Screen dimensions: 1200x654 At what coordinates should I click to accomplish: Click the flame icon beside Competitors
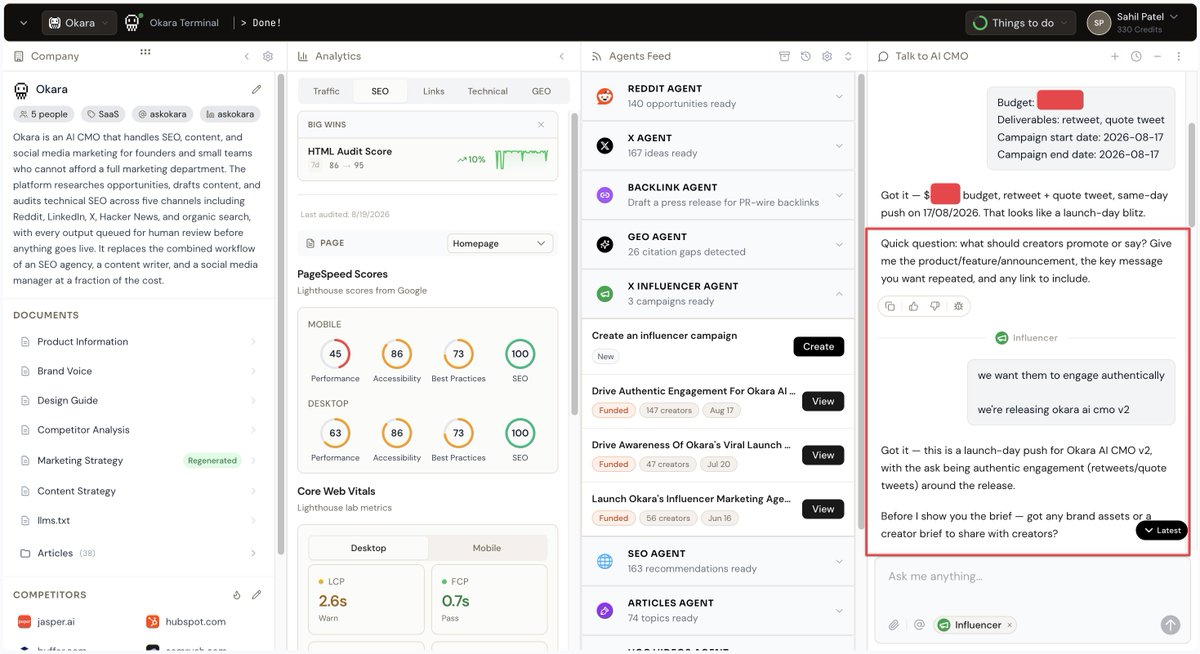[x=237, y=595]
